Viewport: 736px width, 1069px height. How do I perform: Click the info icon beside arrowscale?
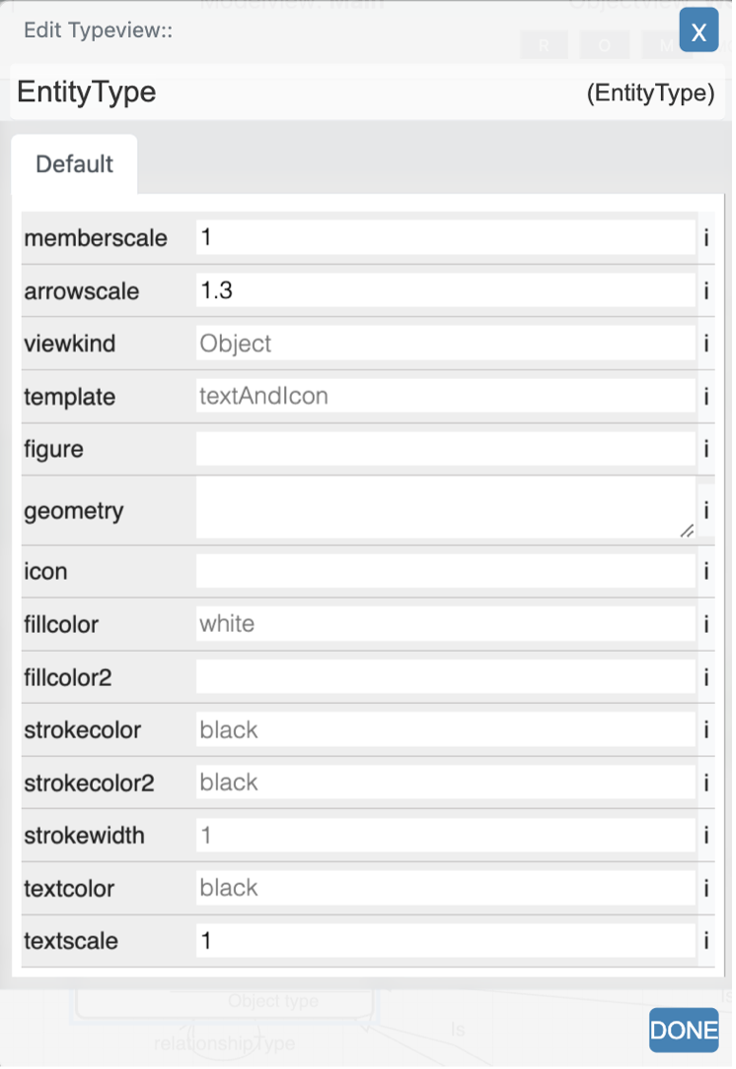pyautogui.click(x=706, y=291)
